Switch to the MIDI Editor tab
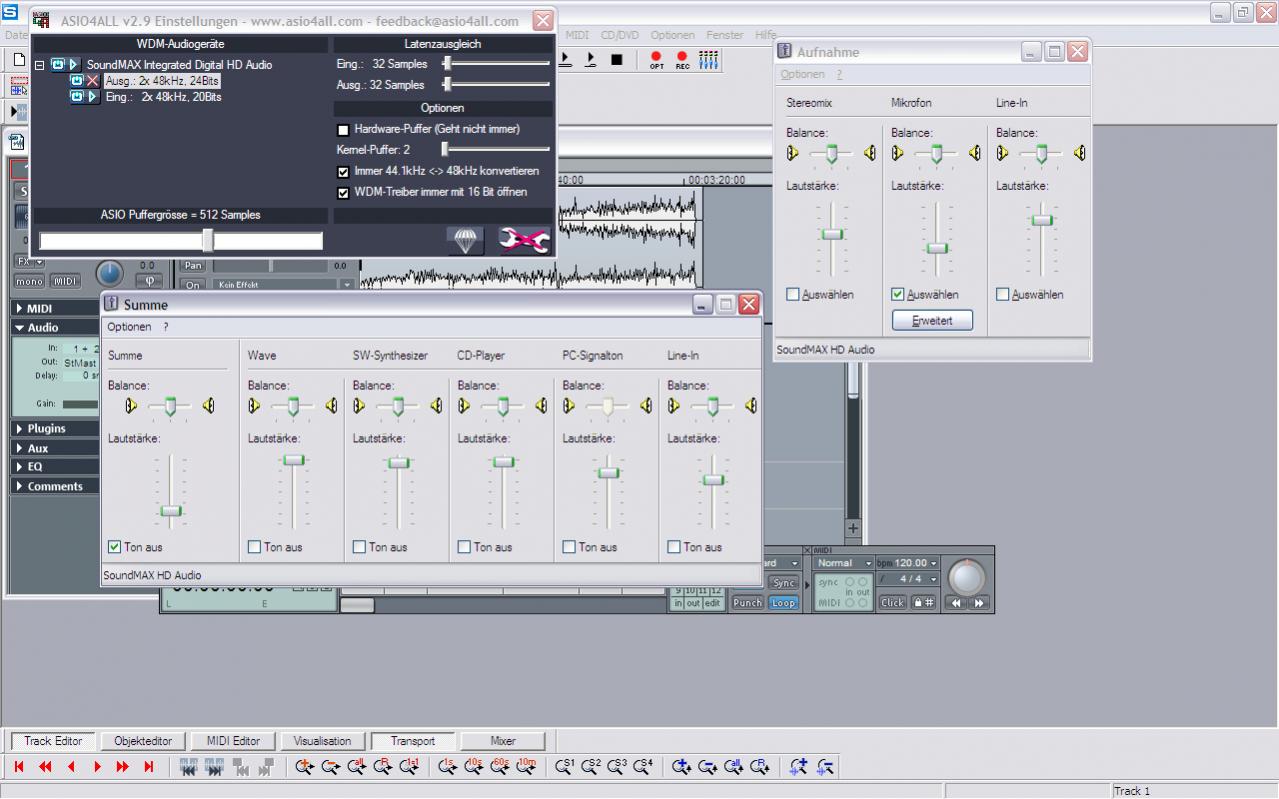 click(233, 741)
